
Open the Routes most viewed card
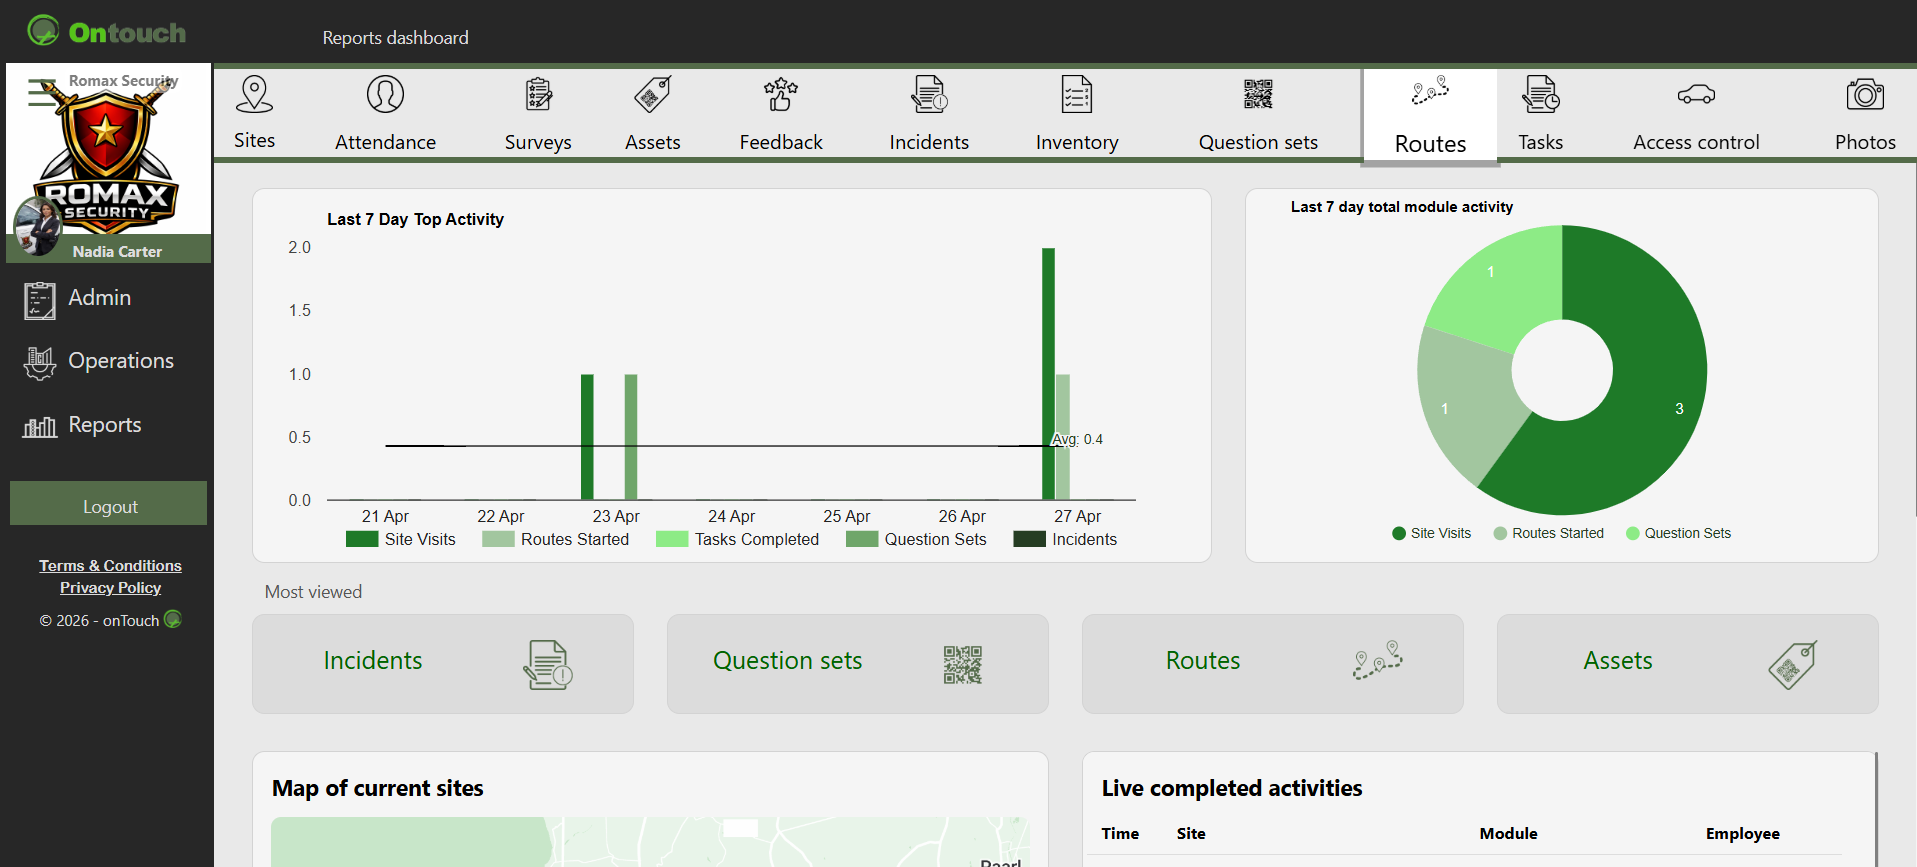tap(1273, 664)
